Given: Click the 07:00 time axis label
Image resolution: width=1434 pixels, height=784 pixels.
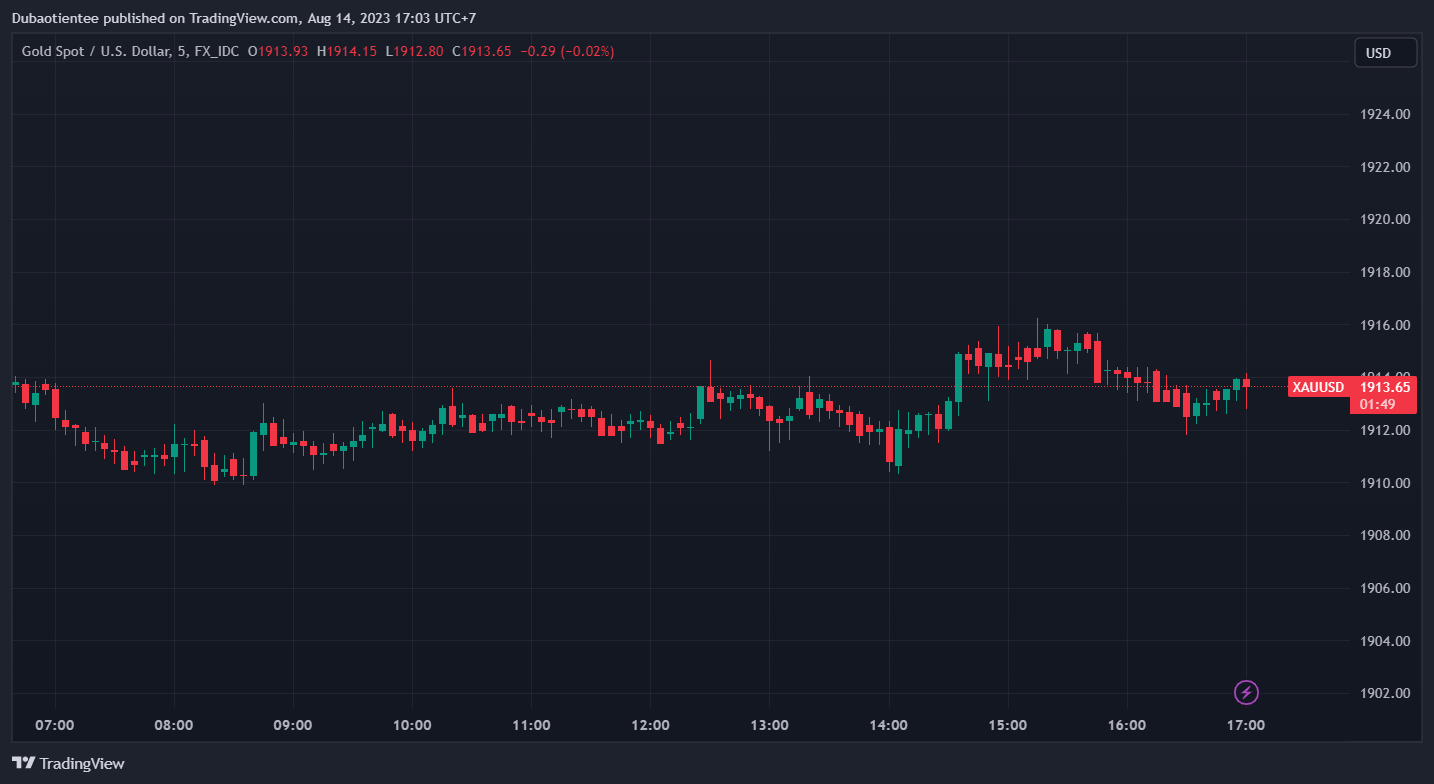Looking at the screenshot, I should click(54, 725).
